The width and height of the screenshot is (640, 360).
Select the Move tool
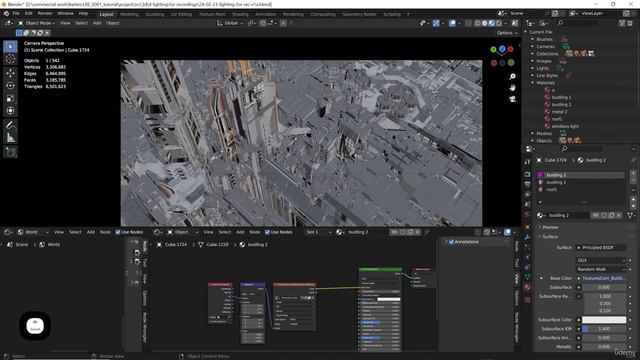[x=11, y=73]
